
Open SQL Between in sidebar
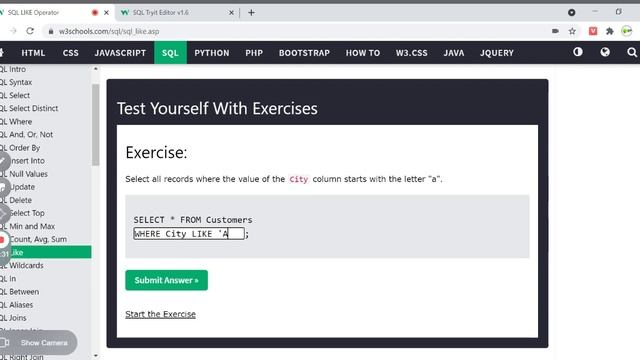pyautogui.click(x=20, y=291)
